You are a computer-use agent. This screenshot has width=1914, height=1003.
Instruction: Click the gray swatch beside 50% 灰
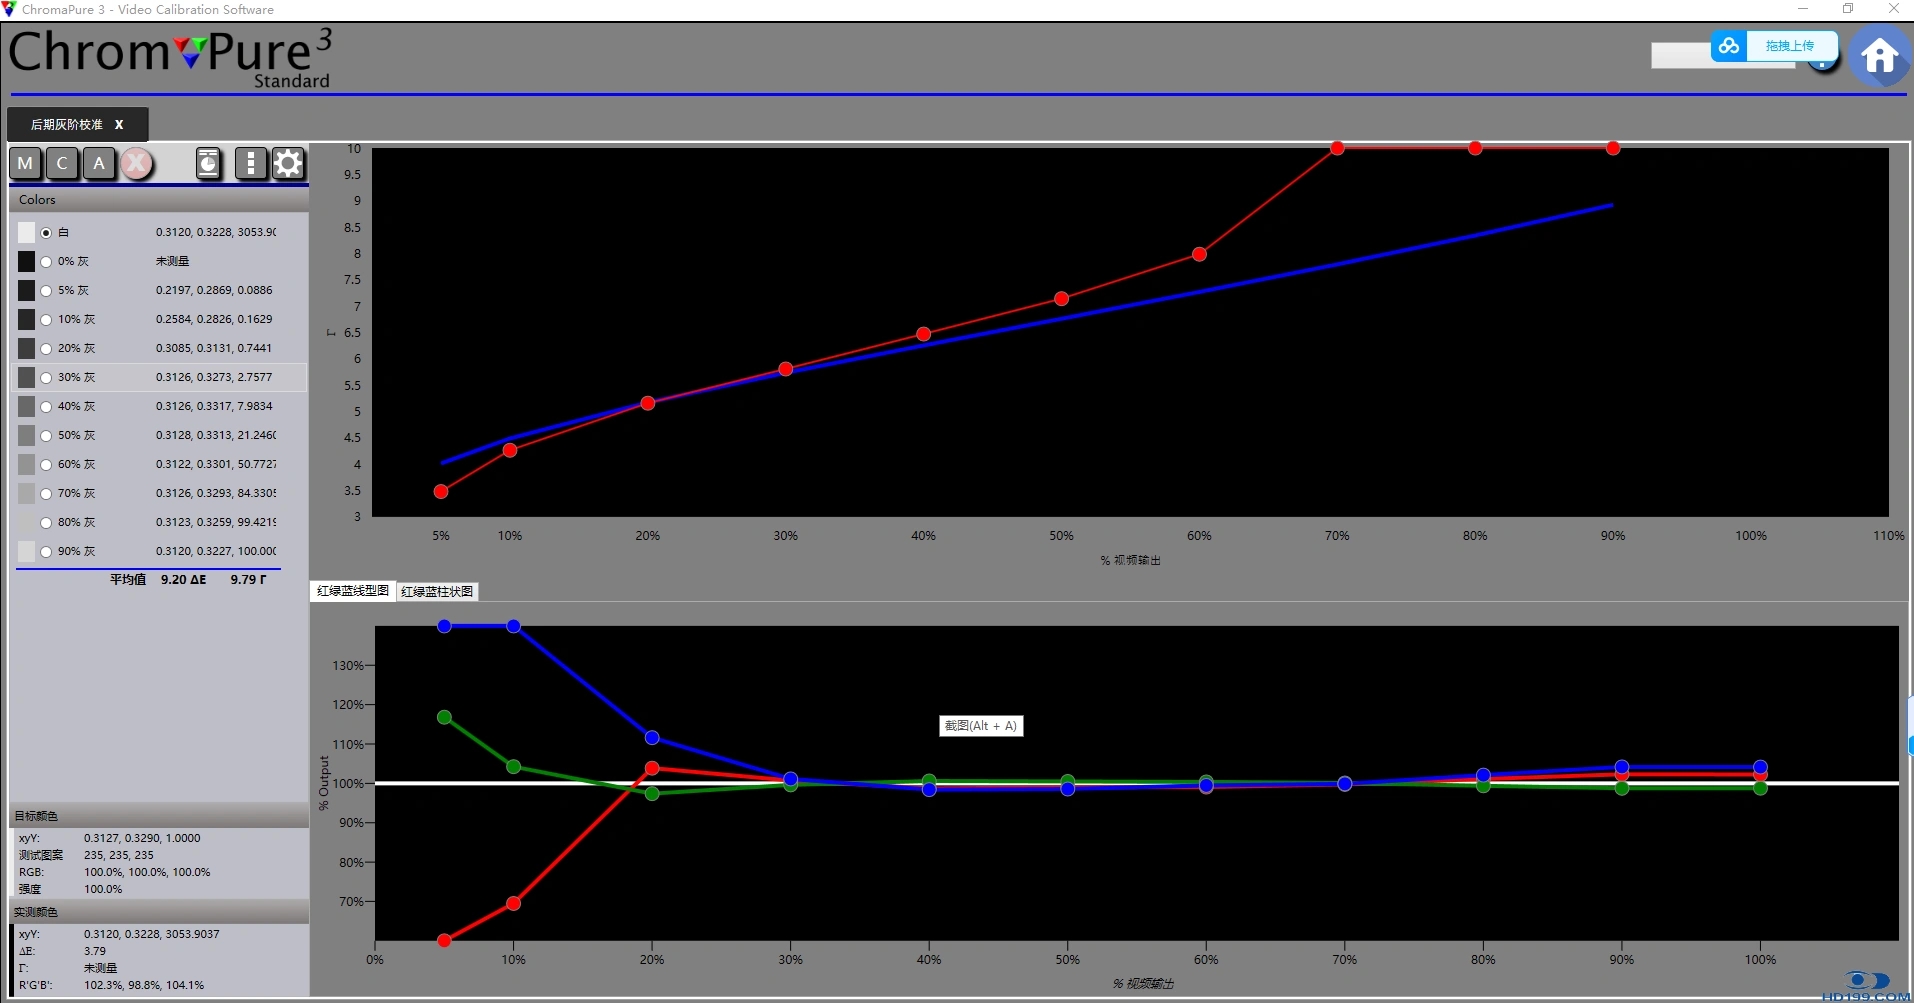pos(26,435)
